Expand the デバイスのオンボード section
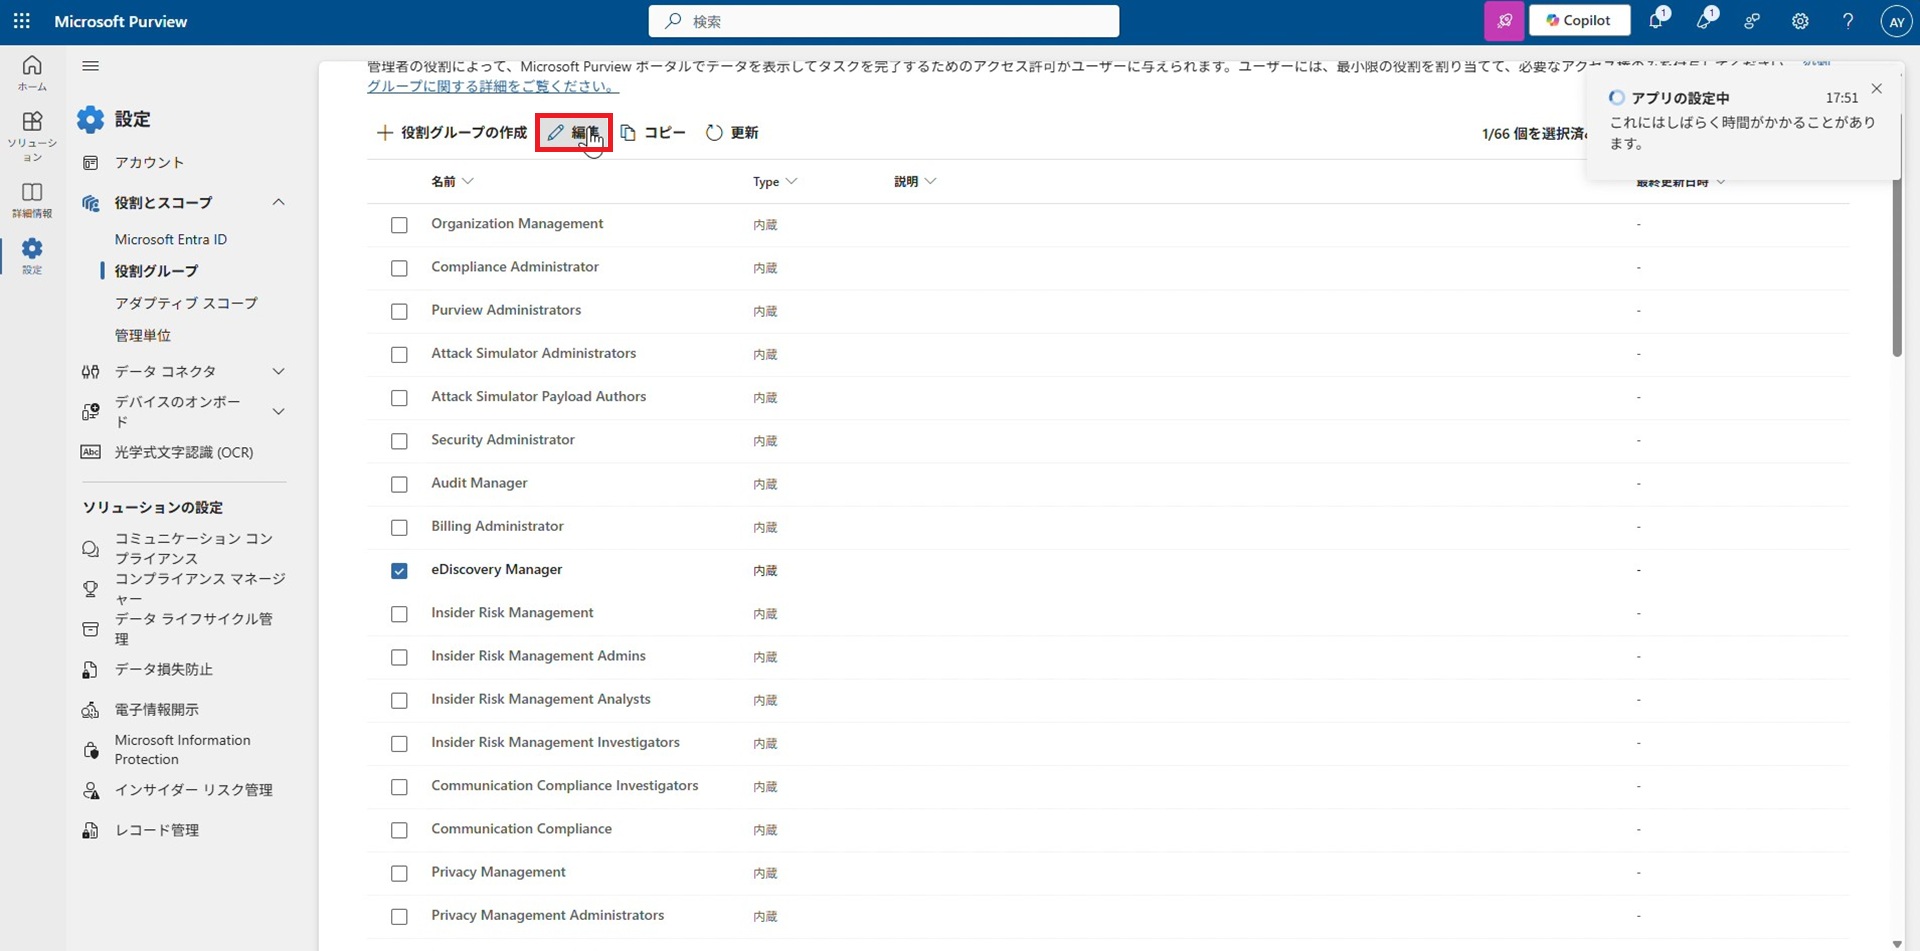1920x951 pixels. 279,410
